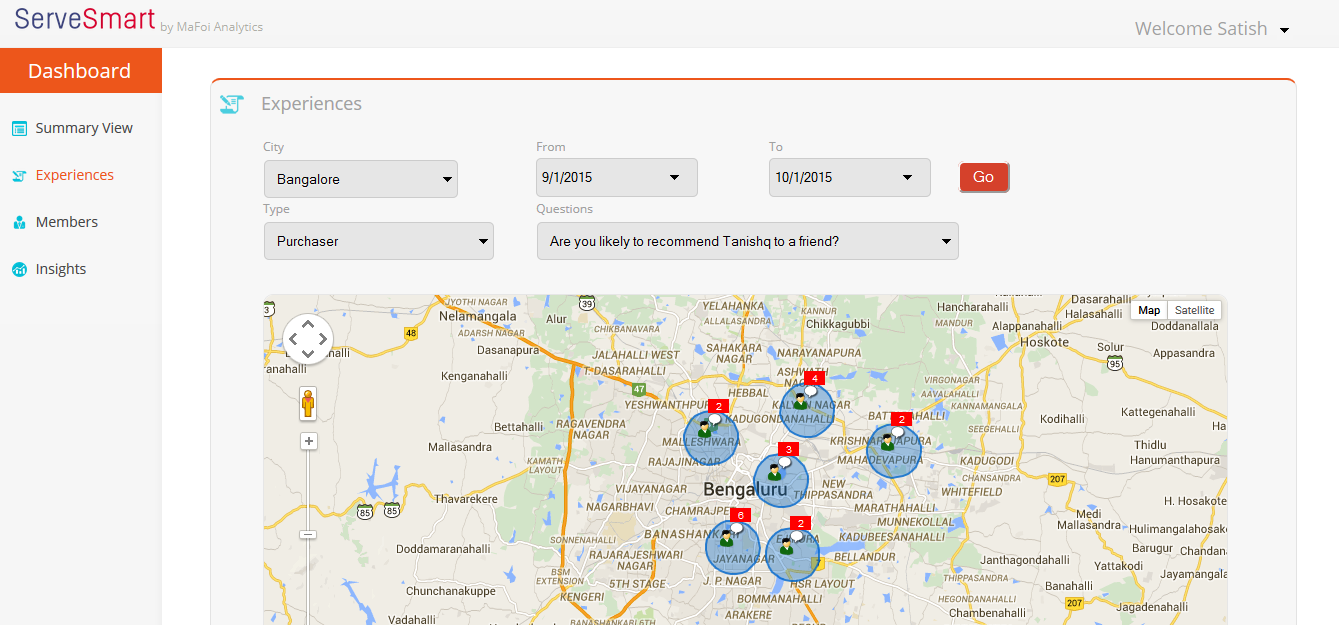This screenshot has width=1339, height=625.
Task: Click the Experiences sidebar icon
Action: 19,175
